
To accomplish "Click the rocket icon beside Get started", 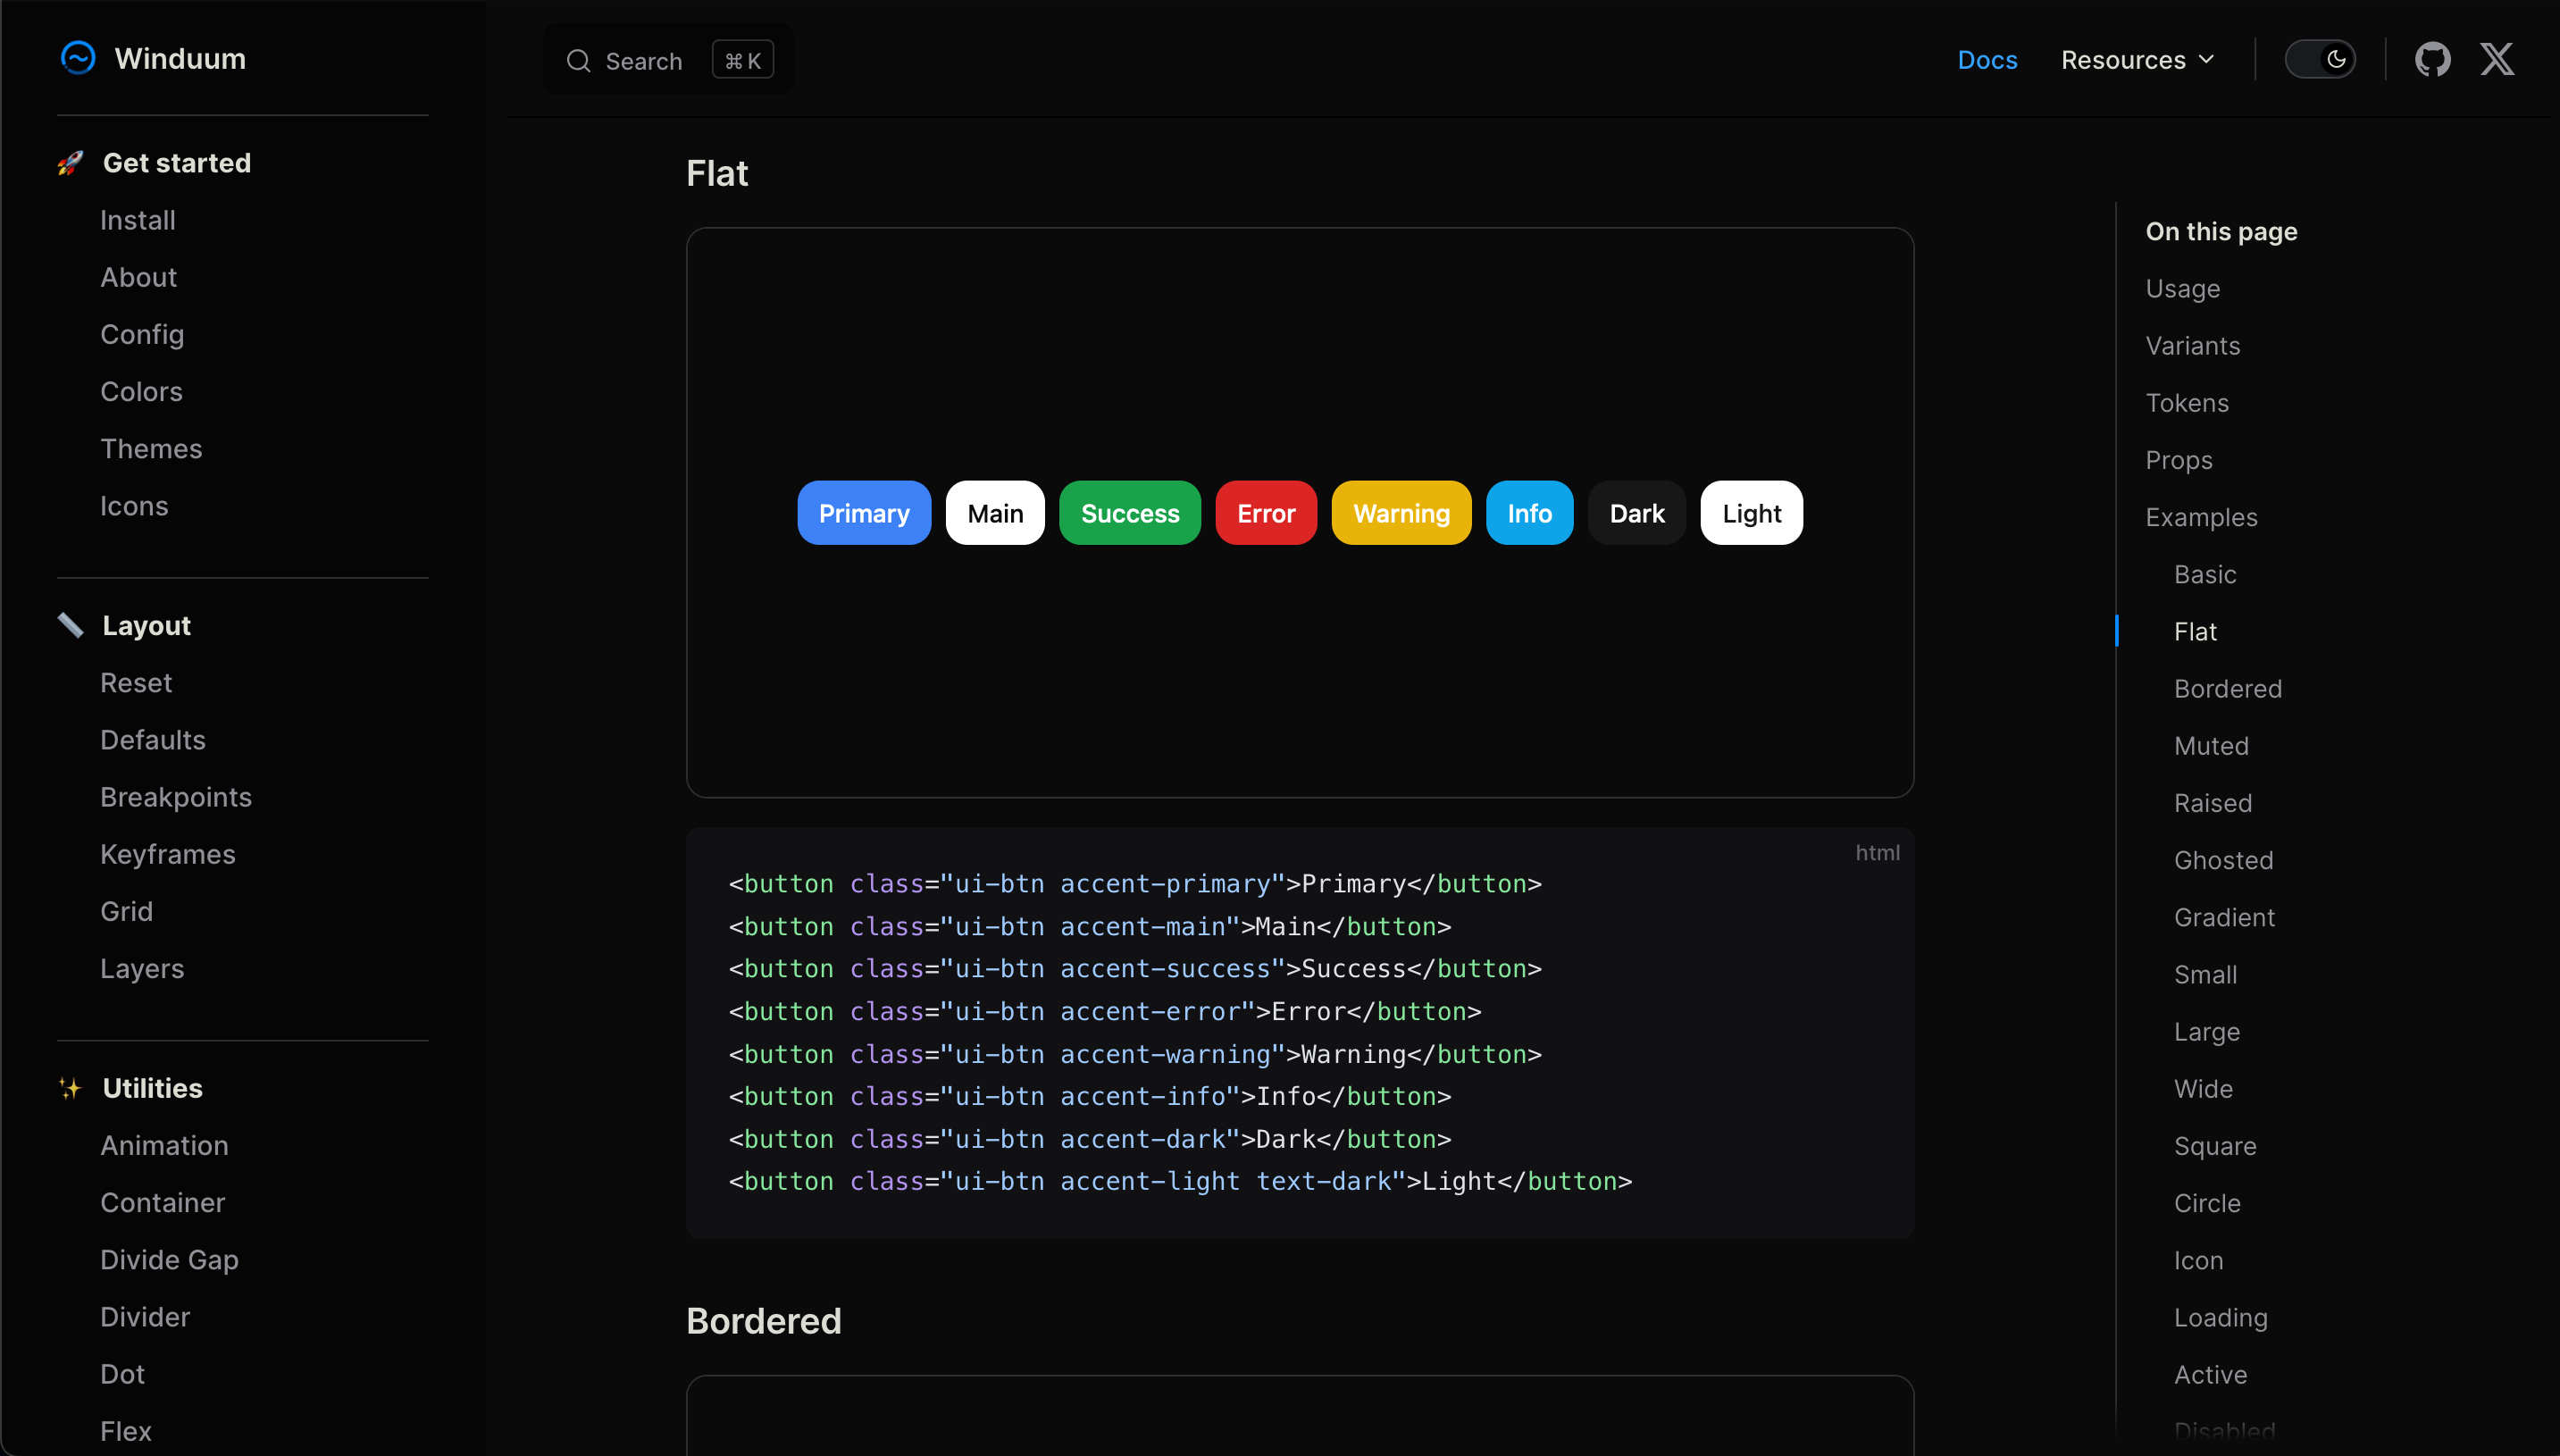I will [x=70, y=163].
